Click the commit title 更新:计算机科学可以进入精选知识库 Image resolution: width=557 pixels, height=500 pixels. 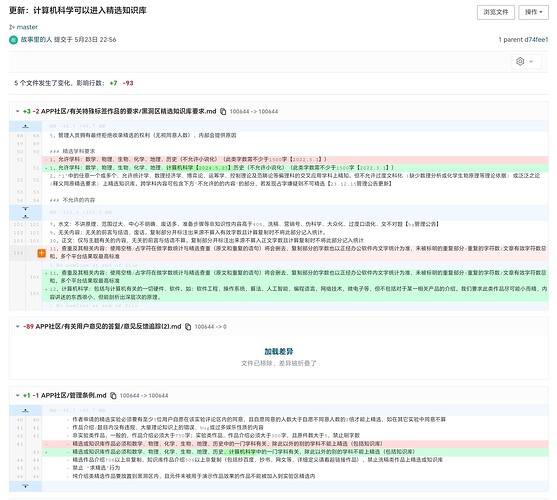pyautogui.click(x=78, y=10)
